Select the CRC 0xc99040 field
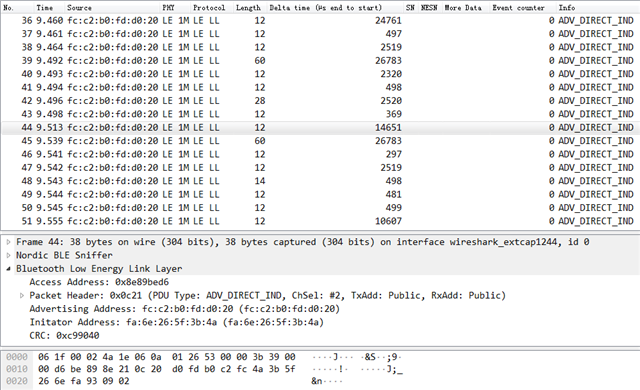This screenshot has width=640, height=390. click(64, 336)
